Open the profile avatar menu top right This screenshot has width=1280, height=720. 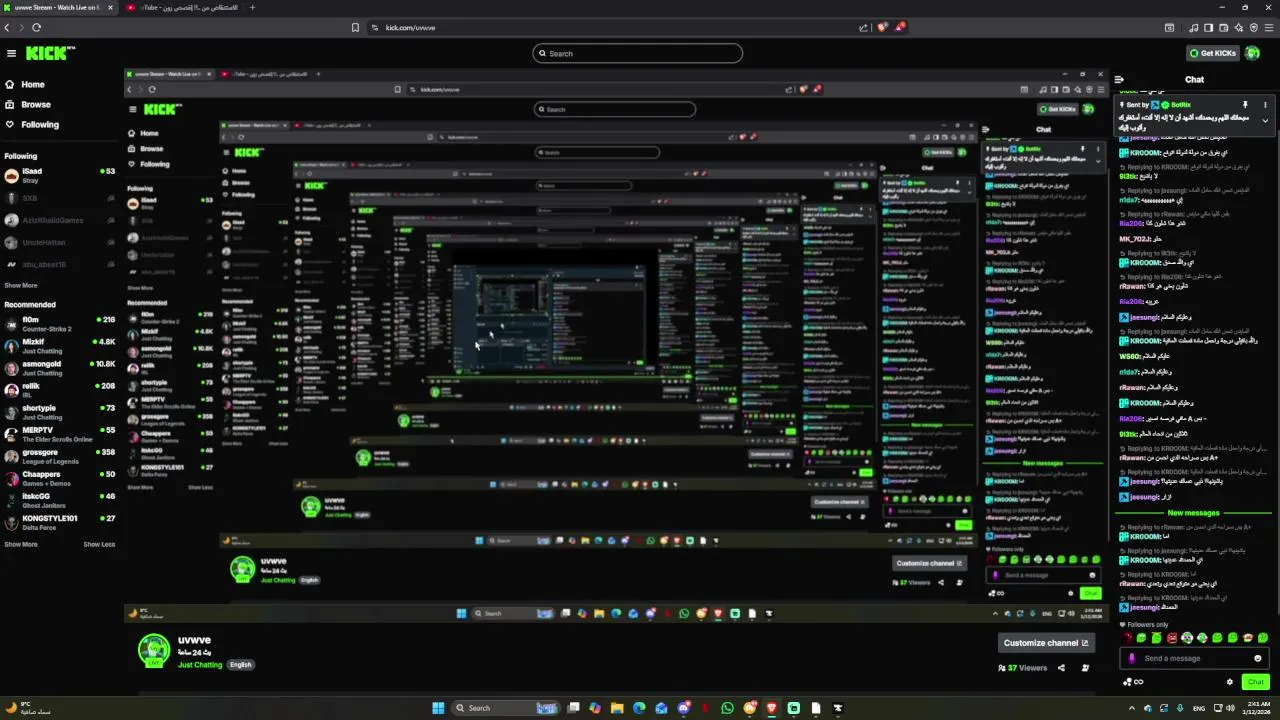1252,53
